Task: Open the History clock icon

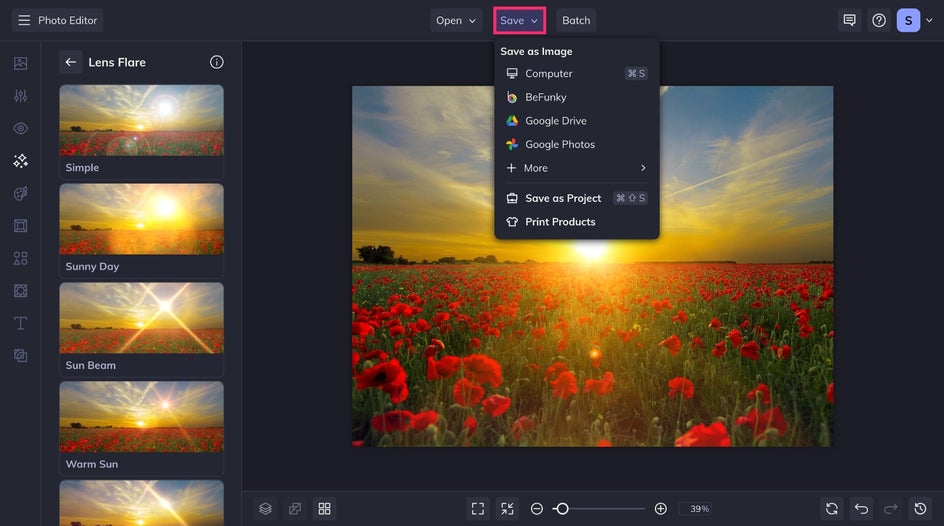Action: pyautogui.click(x=921, y=509)
